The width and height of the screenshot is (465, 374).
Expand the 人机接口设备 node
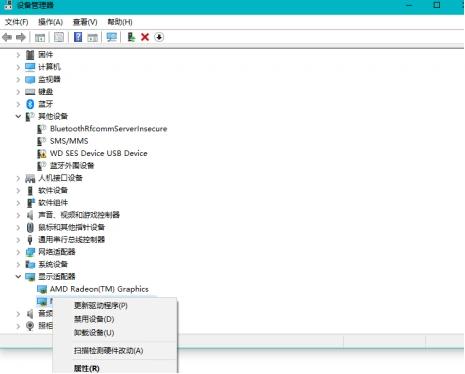[18, 179]
